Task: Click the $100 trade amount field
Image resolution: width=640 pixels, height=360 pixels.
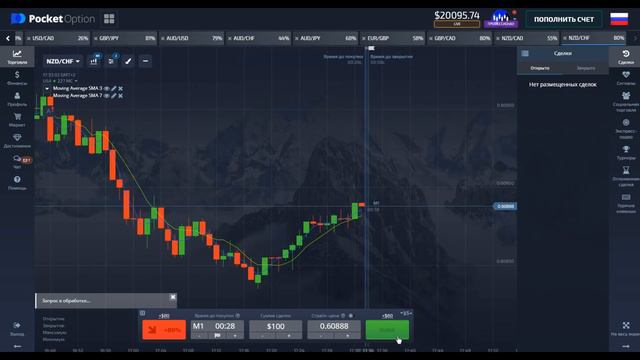Action: pyautogui.click(x=276, y=326)
